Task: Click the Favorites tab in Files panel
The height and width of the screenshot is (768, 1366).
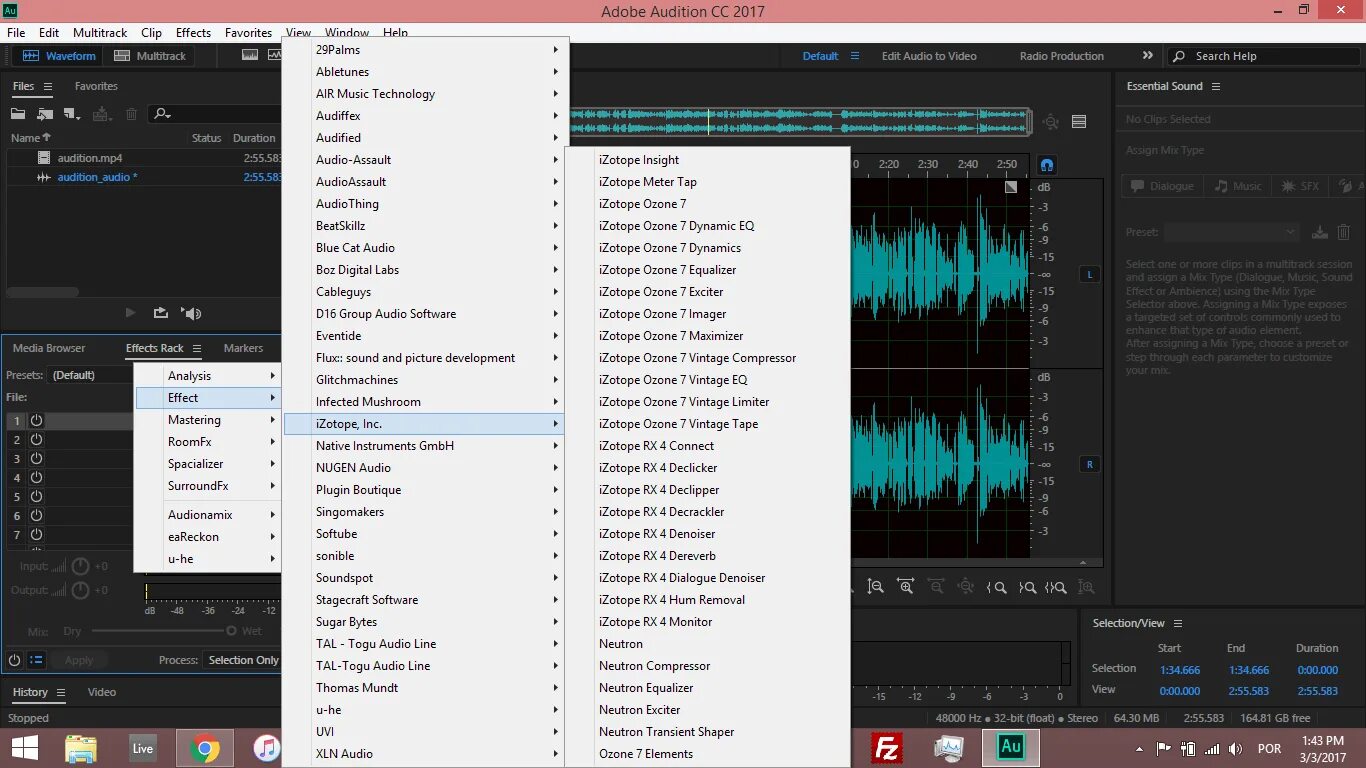Action: coord(96,86)
